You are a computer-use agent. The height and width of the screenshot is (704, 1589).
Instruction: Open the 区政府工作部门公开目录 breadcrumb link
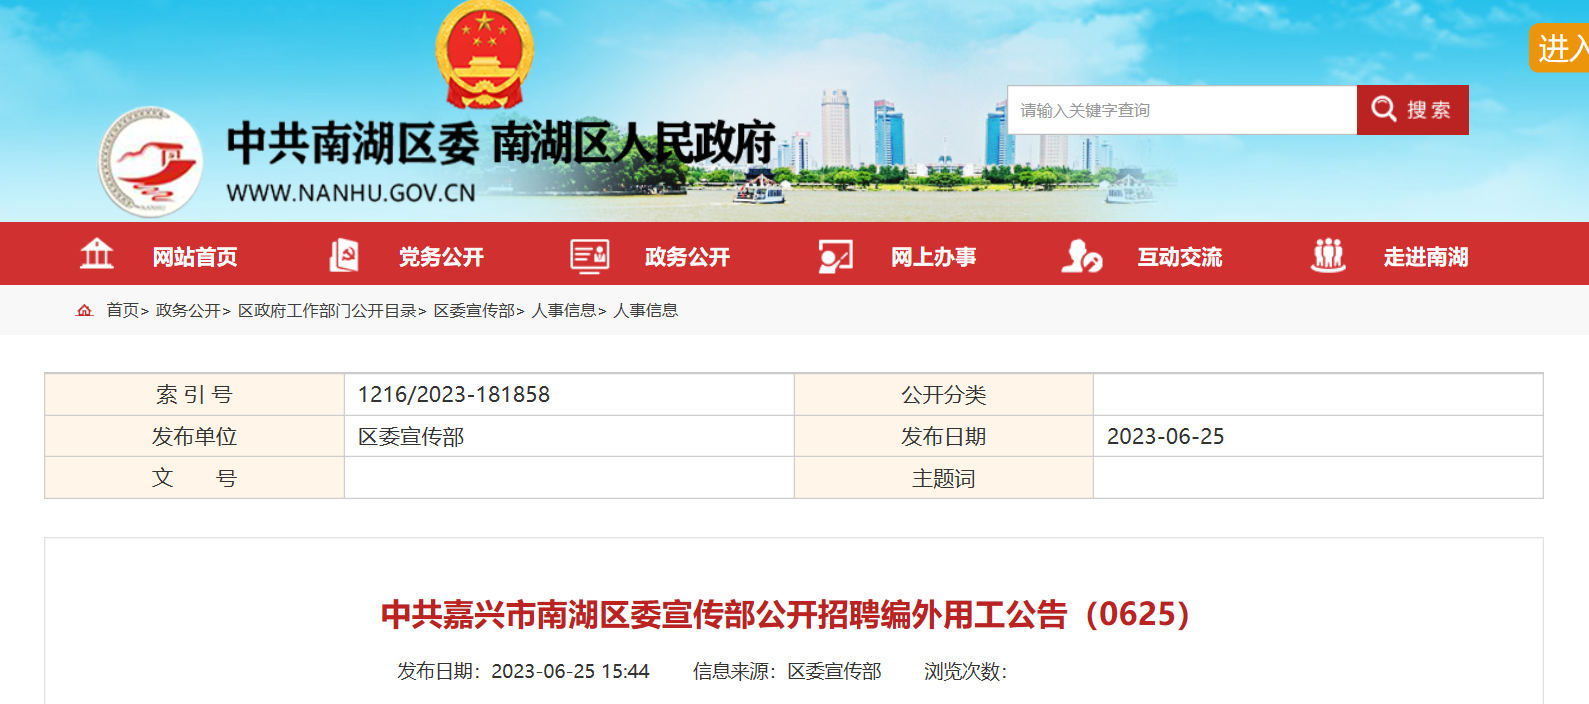[327, 311]
